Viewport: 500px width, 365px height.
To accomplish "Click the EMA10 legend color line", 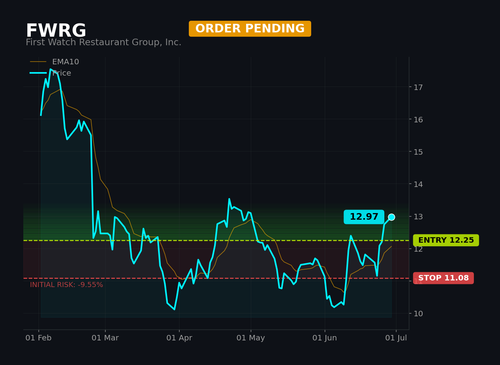I will pyautogui.click(x=38, y=62).
